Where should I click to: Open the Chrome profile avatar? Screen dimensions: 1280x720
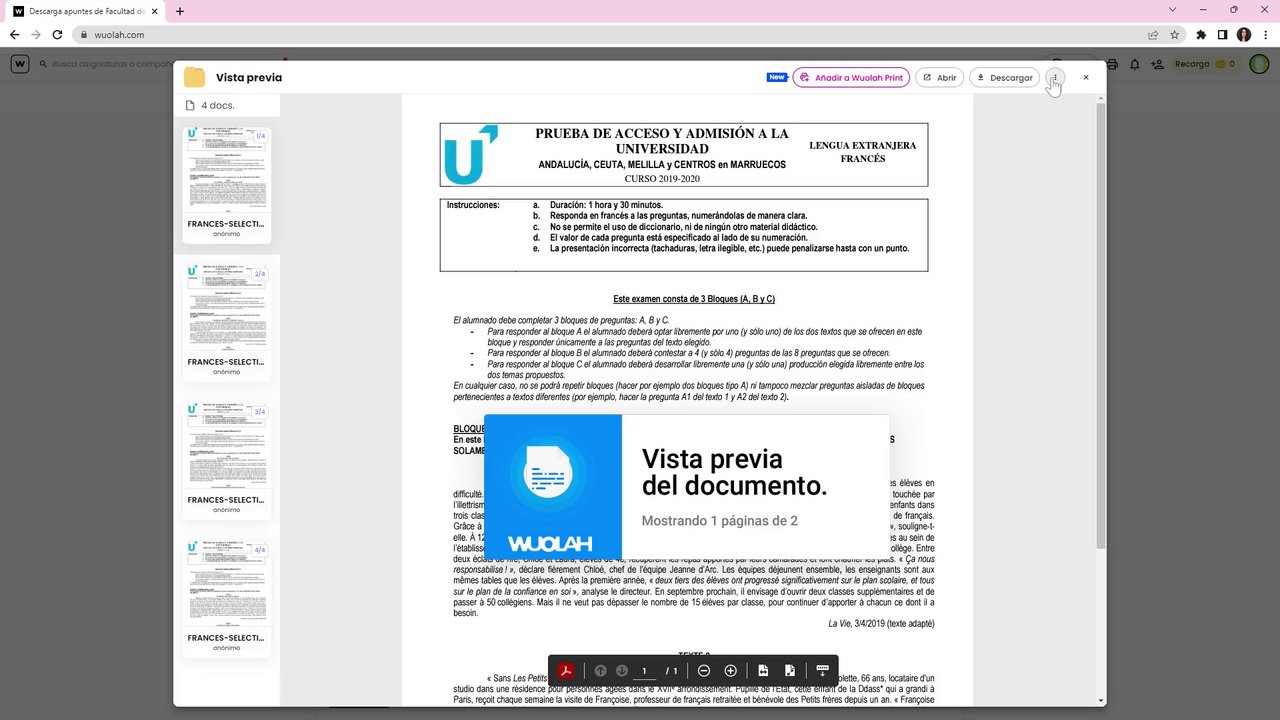pos(1244,34)
